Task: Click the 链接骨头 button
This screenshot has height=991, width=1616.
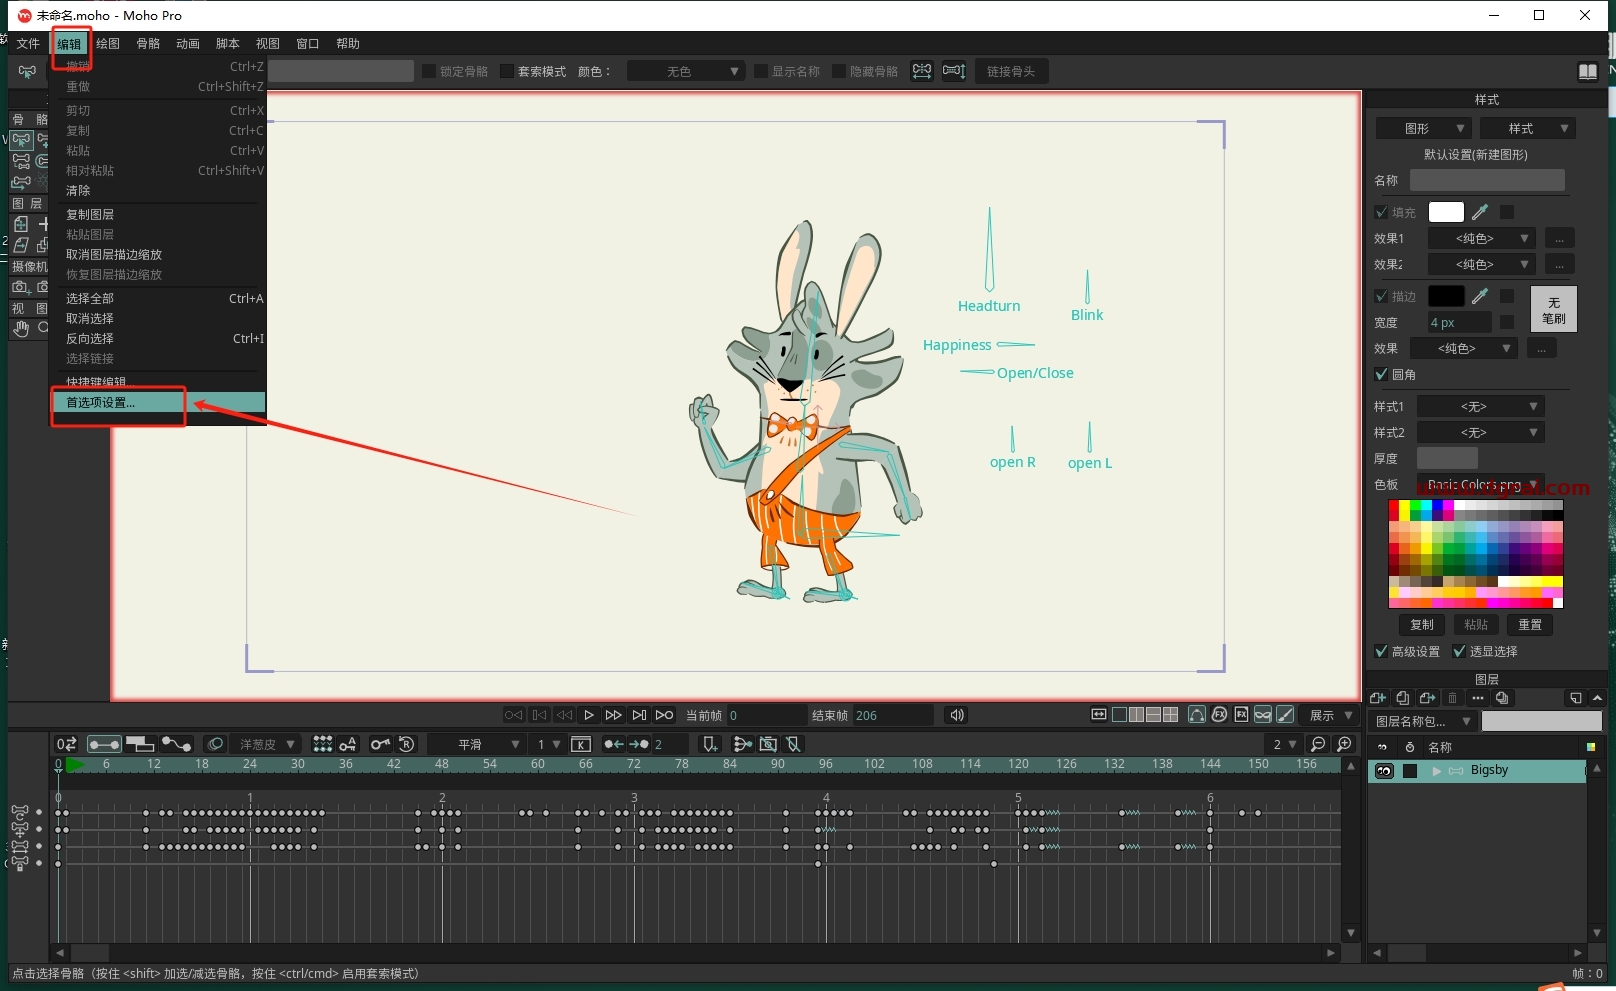Action: point(1011,71)
